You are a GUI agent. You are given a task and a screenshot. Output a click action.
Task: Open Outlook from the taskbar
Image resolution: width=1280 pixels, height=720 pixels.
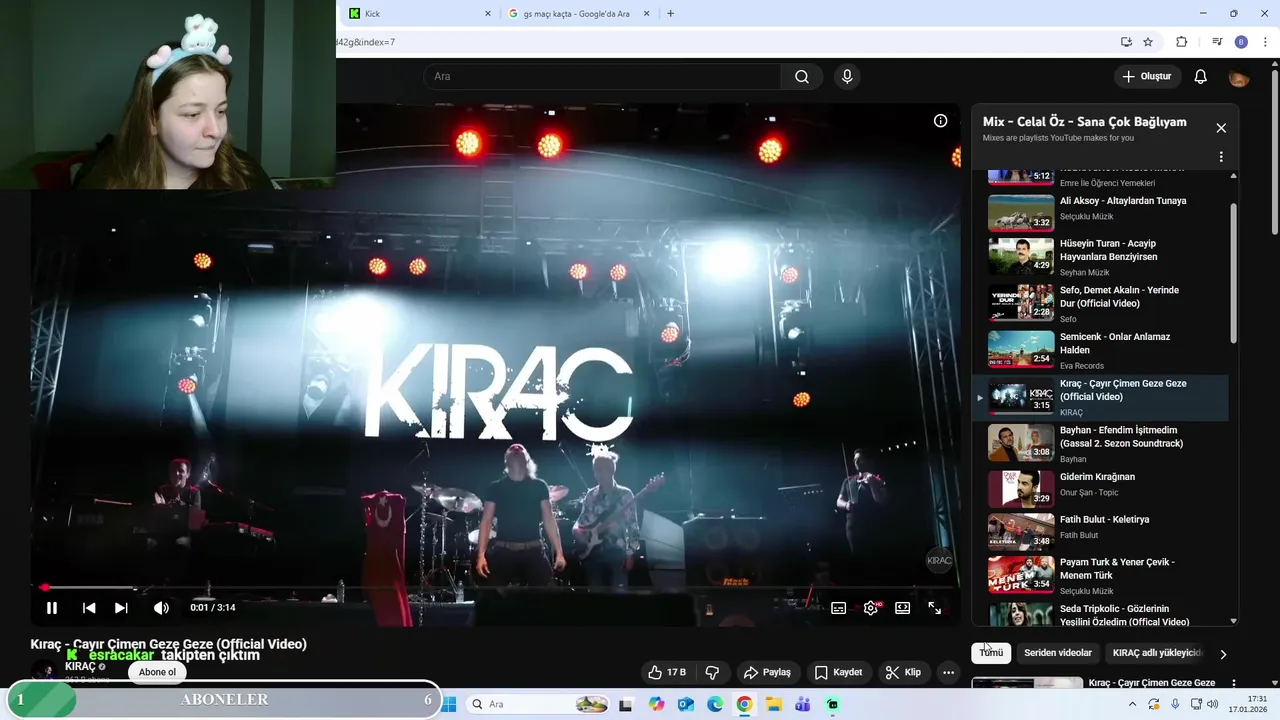[686, 704]
